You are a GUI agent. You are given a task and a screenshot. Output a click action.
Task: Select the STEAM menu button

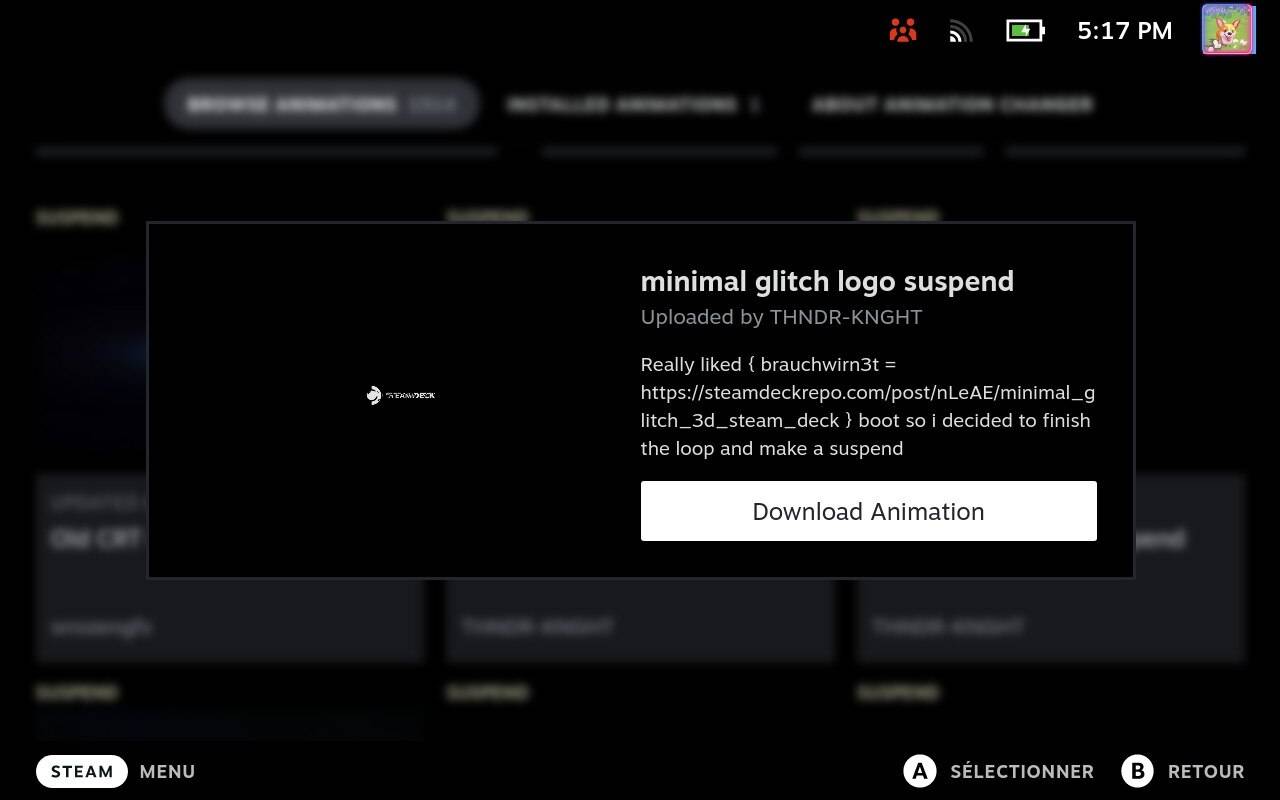[82, 771]
